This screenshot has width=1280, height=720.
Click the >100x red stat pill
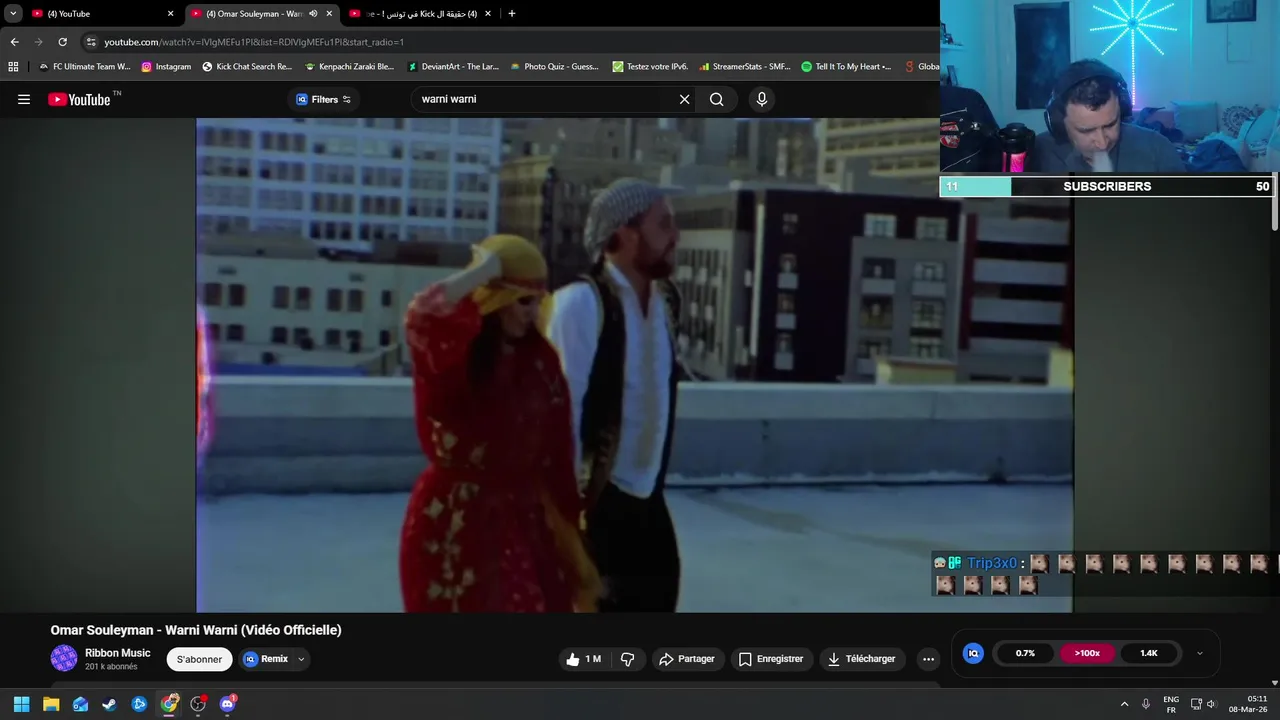[x=1087, y=653]
